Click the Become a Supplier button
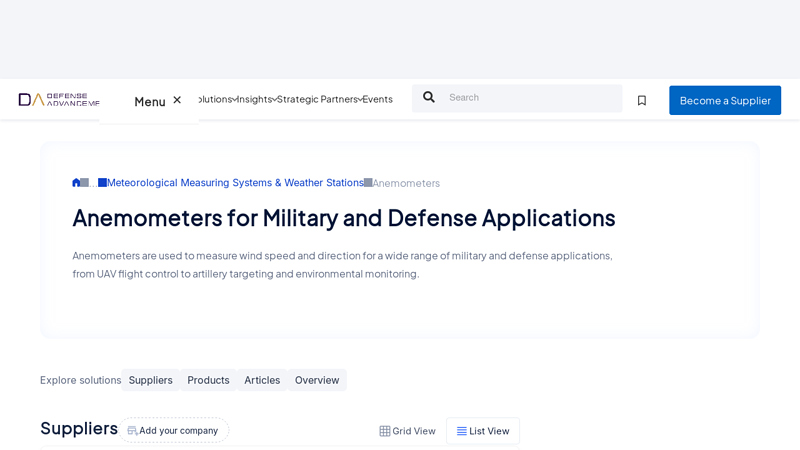 click(725, 101)
